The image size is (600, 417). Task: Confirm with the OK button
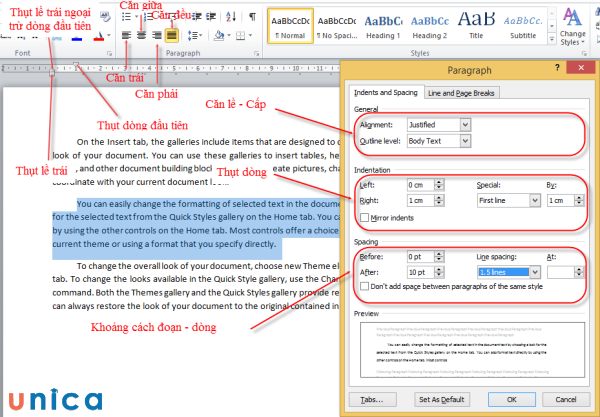[512, 400]
